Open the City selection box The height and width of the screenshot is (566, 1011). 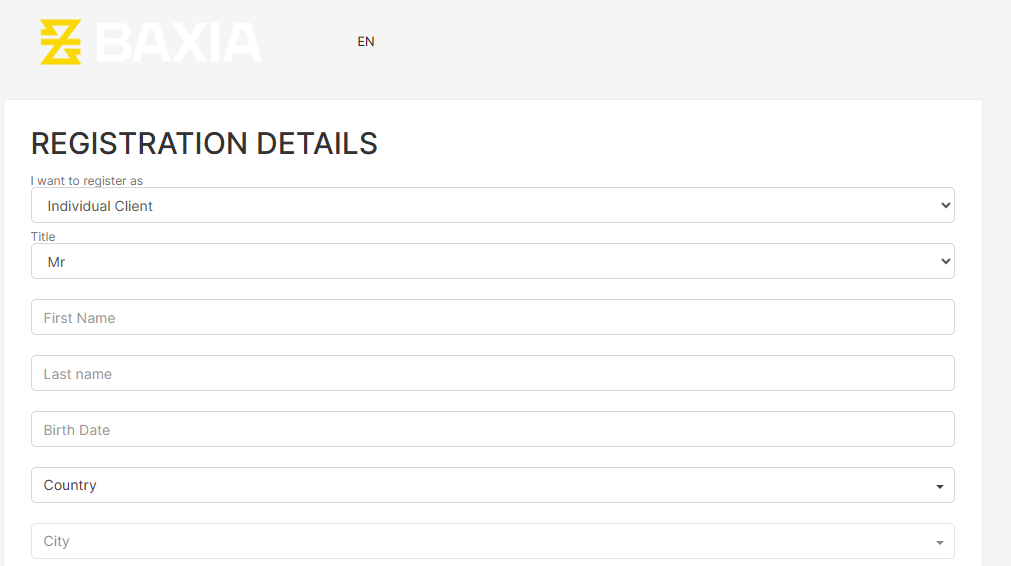pos(493,541)
